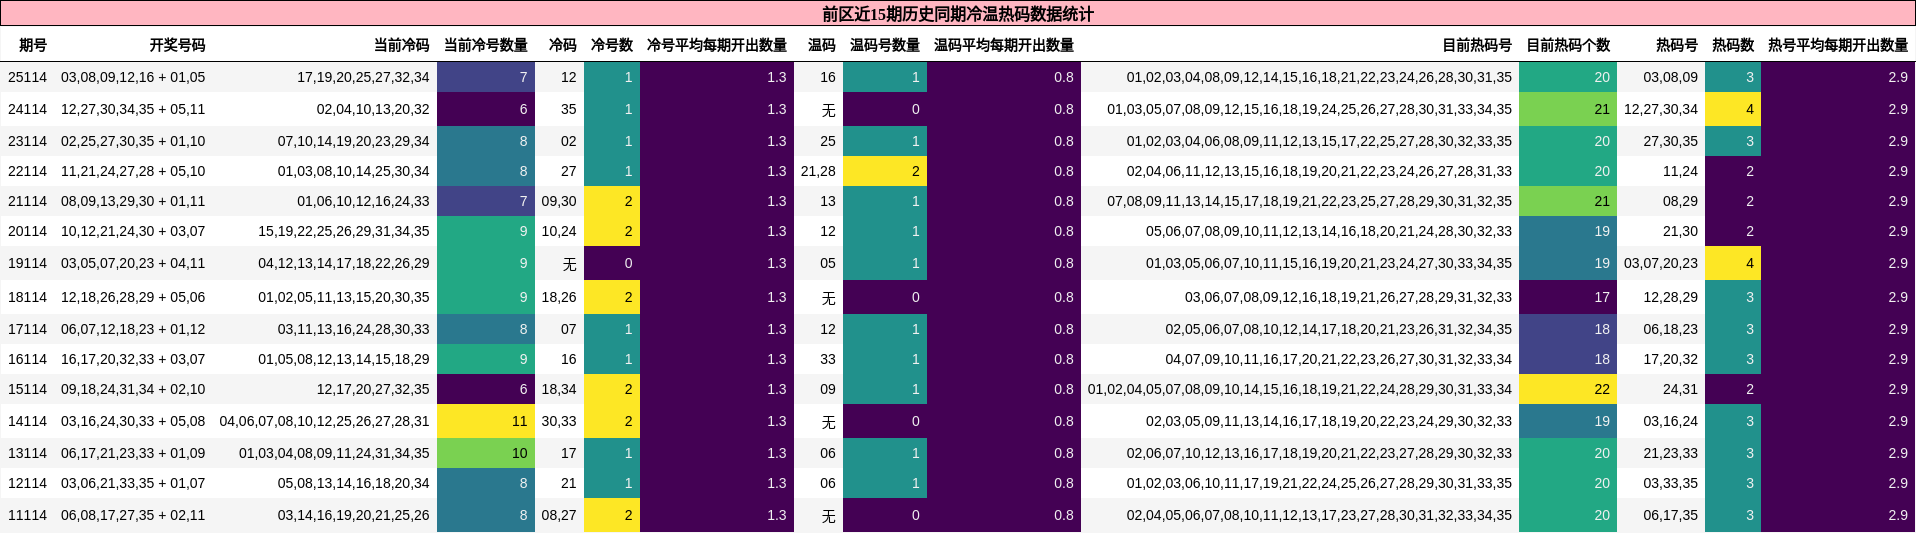Click hot code cell 03,07,20,23

[1661, 263]
